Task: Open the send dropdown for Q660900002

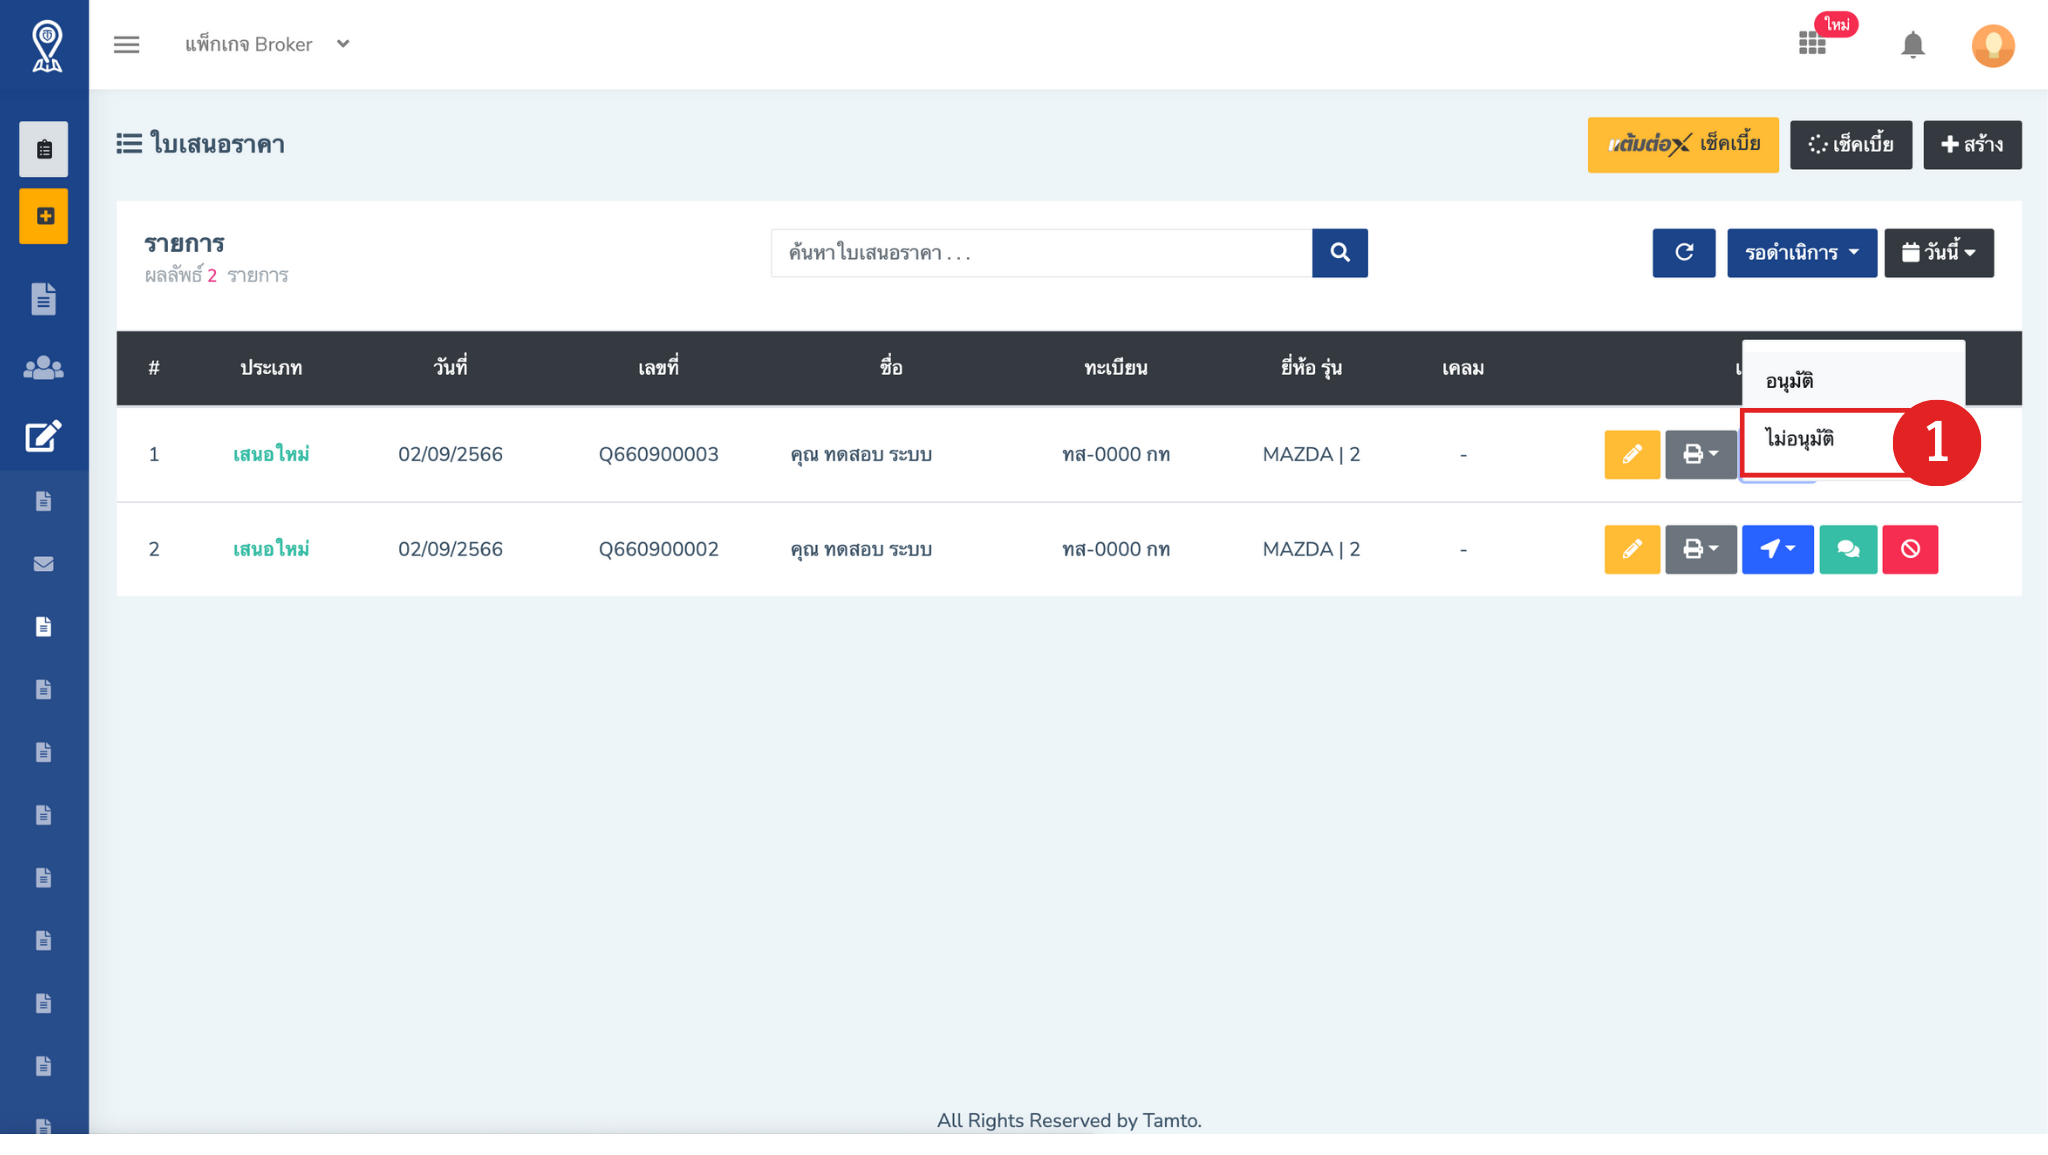Action: 1777,549
